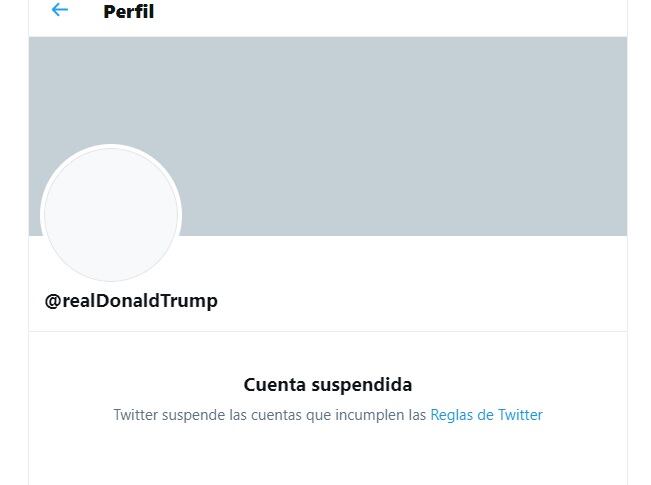Click the word Perfil beside the back arrow

pos(128,12)
